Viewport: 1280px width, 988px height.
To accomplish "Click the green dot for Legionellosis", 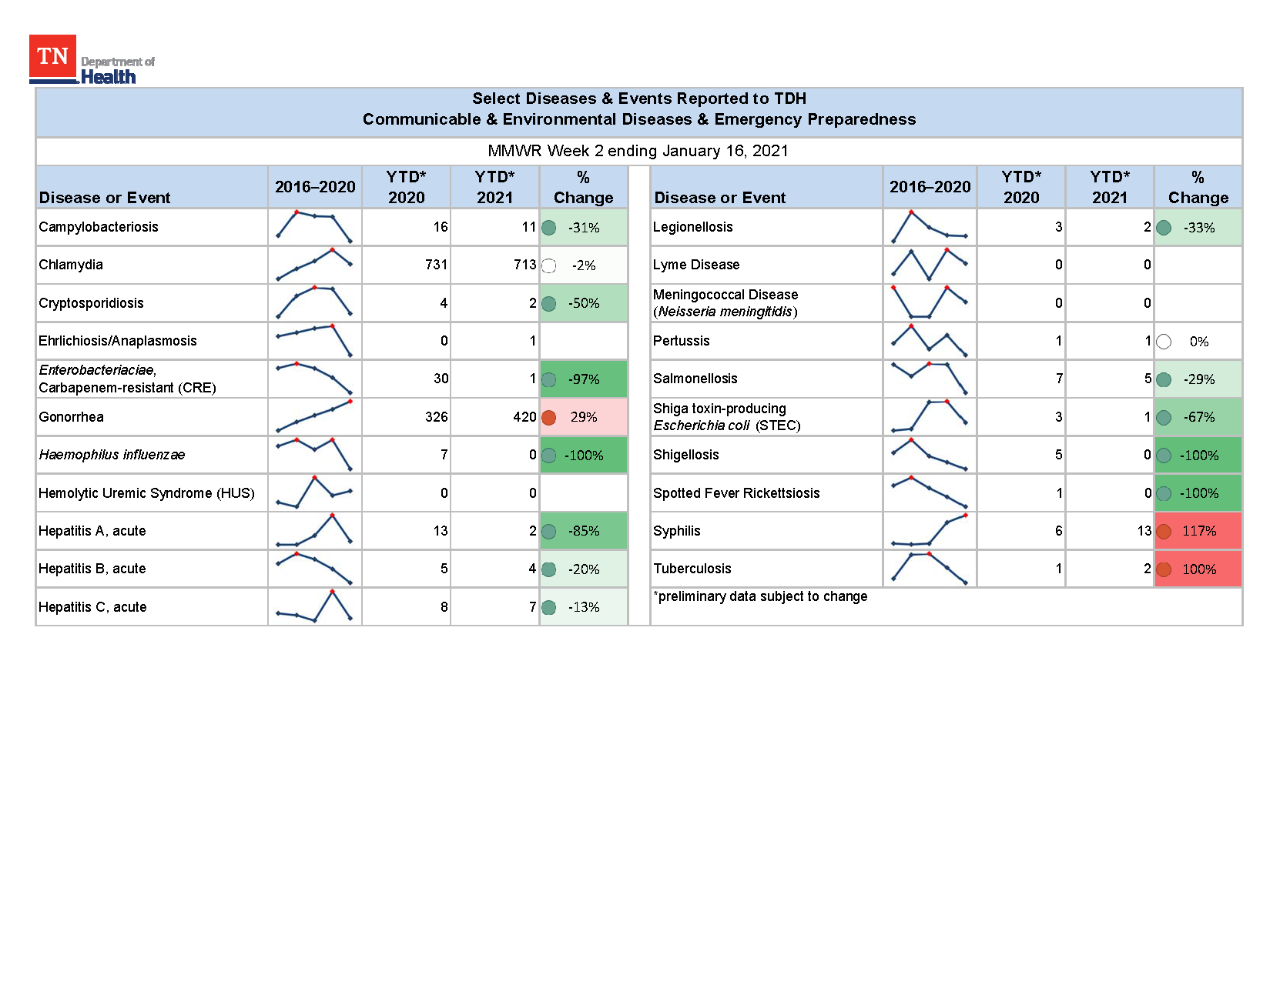I will (1164, 228).
